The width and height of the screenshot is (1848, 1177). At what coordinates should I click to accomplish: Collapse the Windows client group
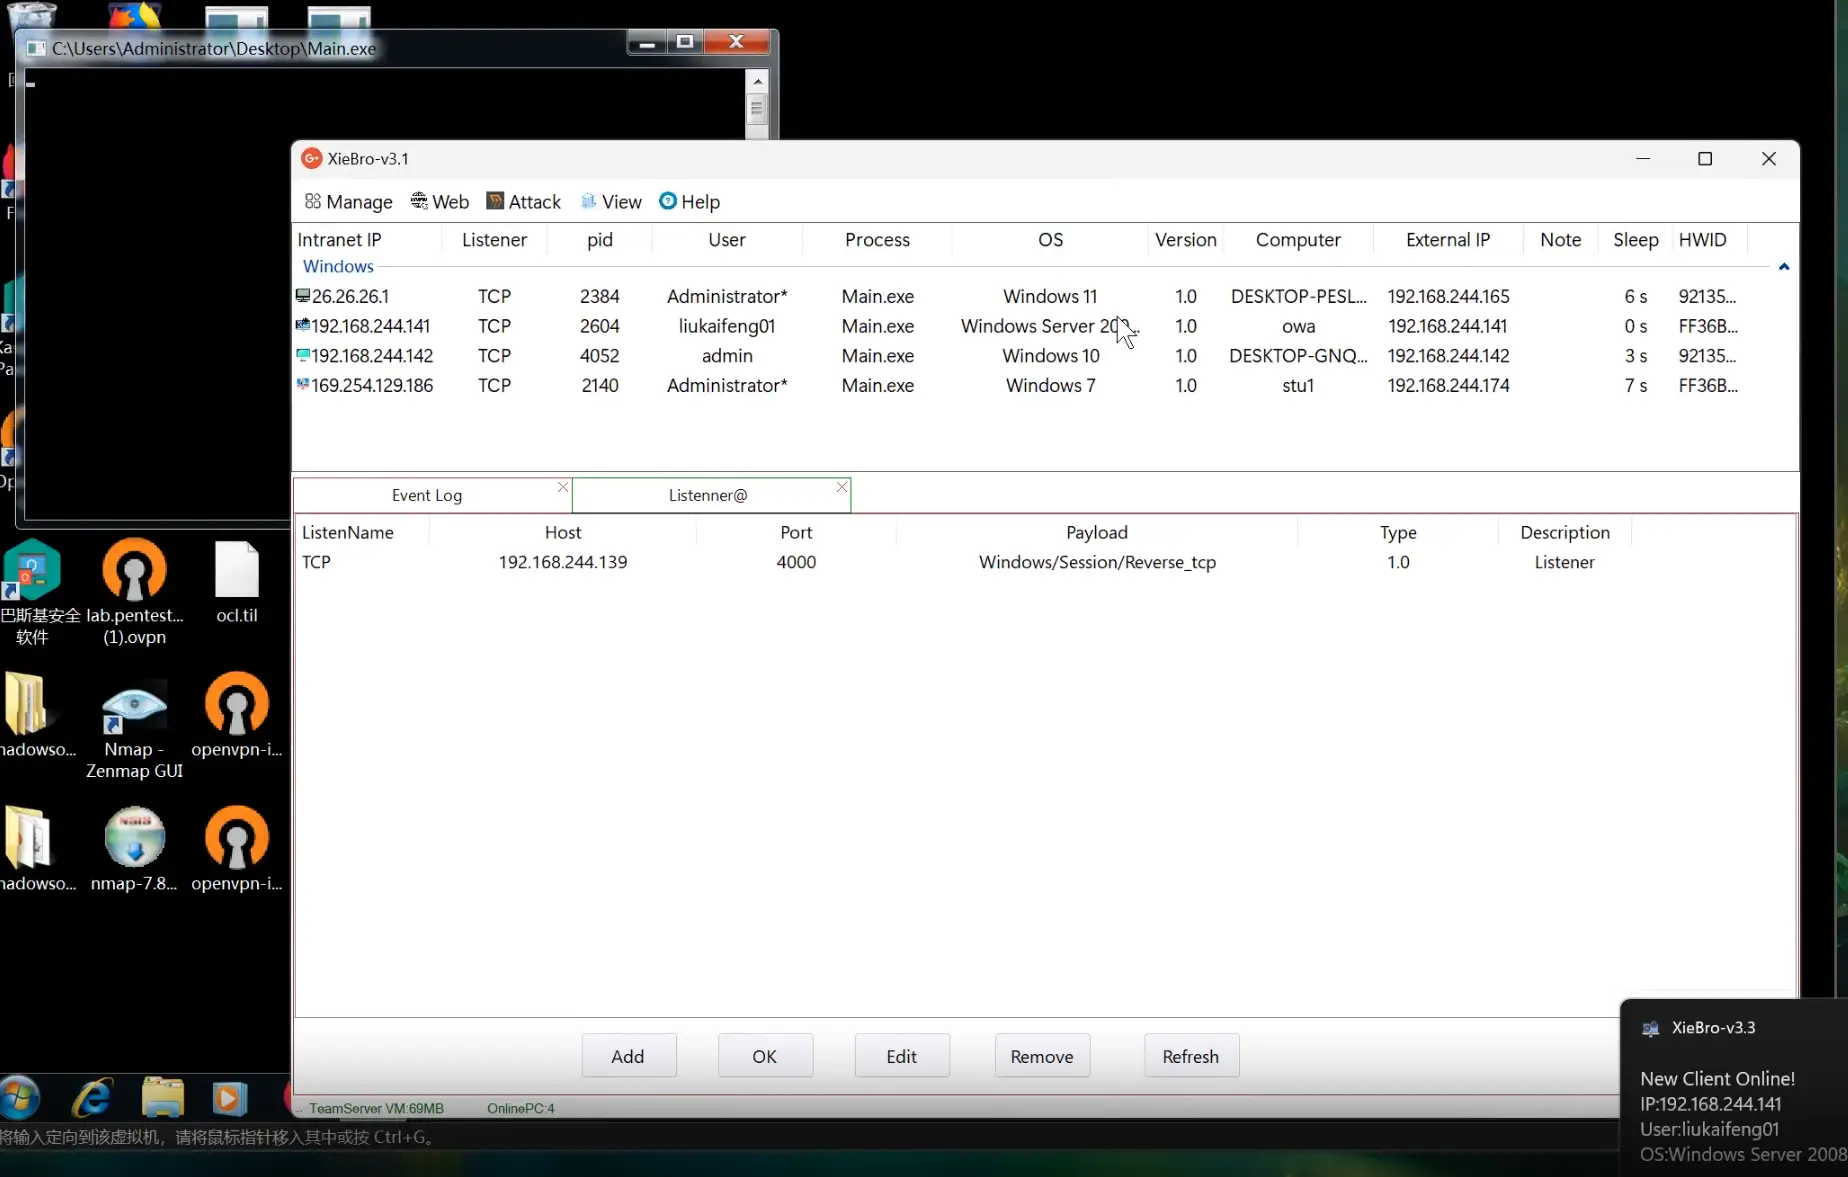coord(1784,267)
